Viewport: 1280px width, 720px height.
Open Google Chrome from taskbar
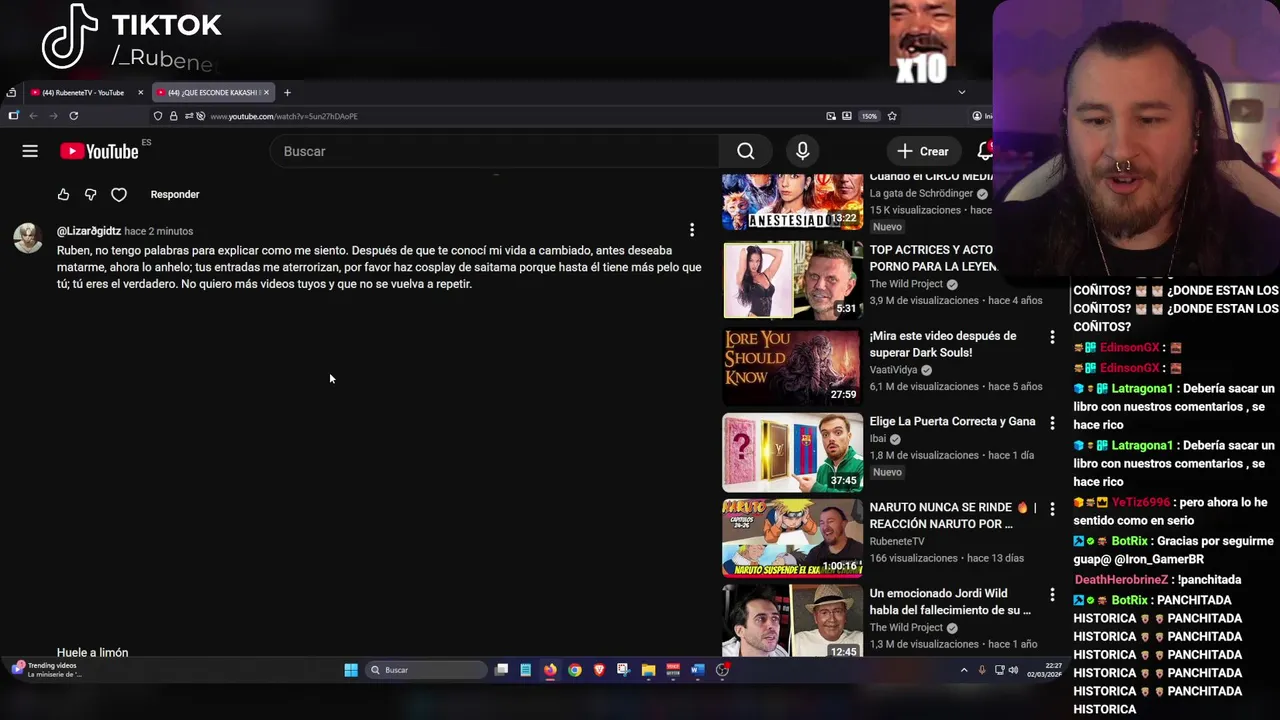pyautogui.click(x=575, y=670)
